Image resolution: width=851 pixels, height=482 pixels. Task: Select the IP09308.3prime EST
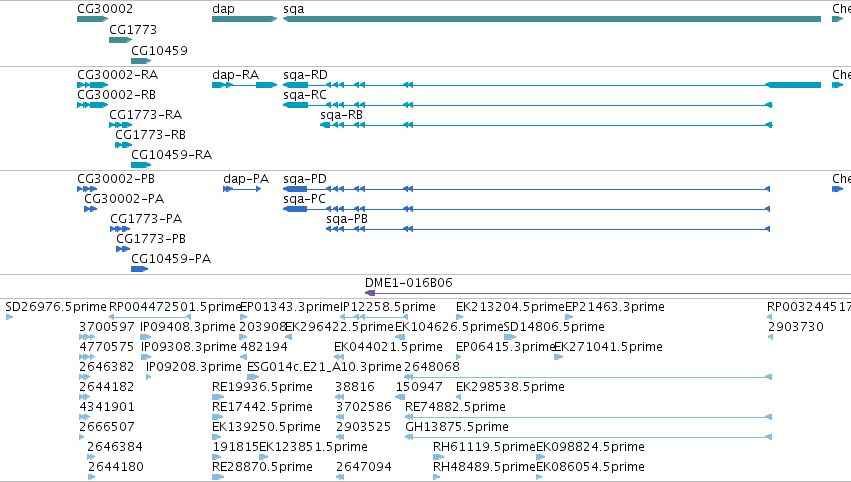(x=146, y=357)
